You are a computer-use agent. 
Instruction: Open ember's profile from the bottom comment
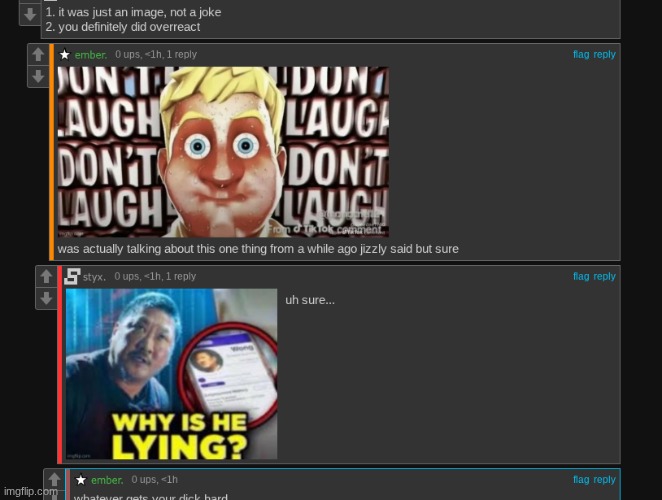click(x=107, y=480)
